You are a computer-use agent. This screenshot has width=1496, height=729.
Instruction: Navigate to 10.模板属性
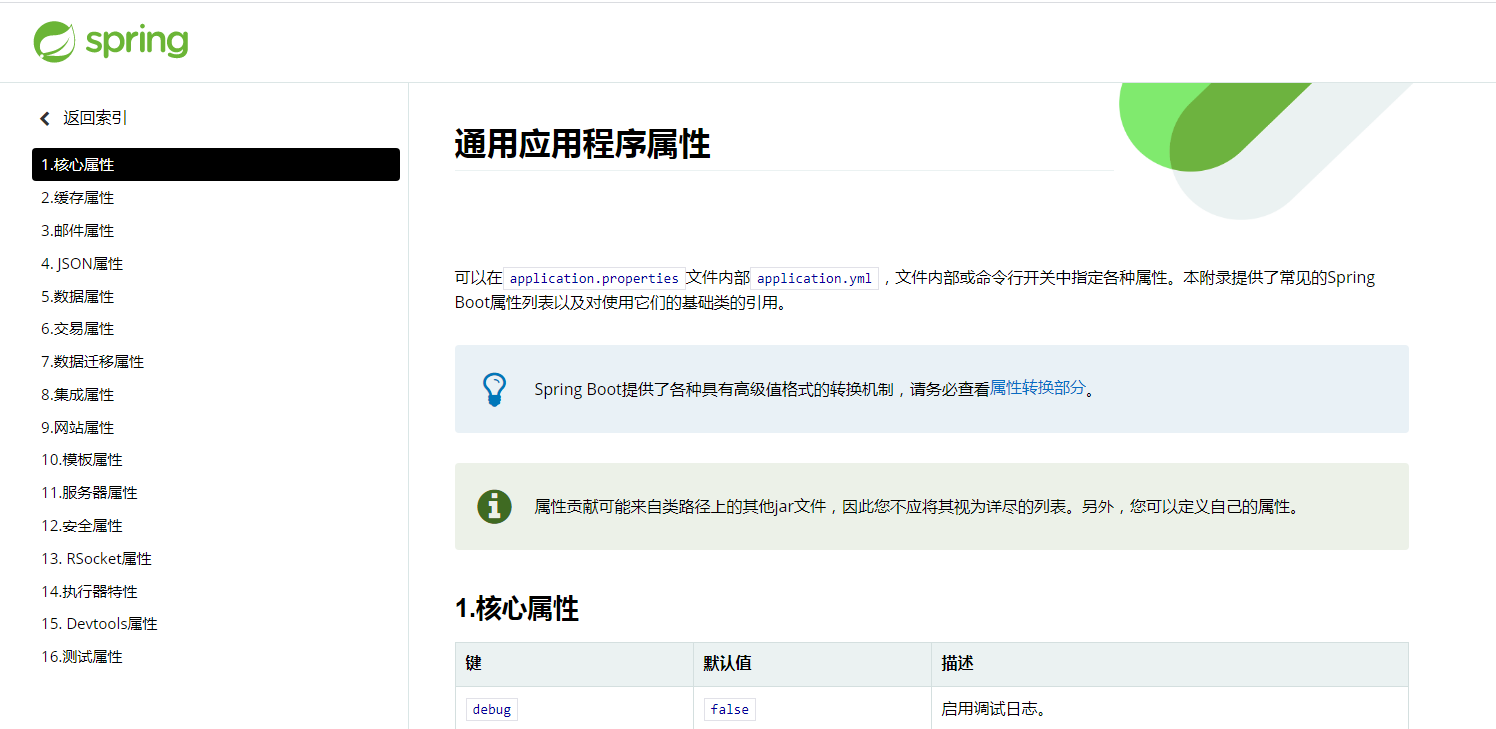click(82, 460)
